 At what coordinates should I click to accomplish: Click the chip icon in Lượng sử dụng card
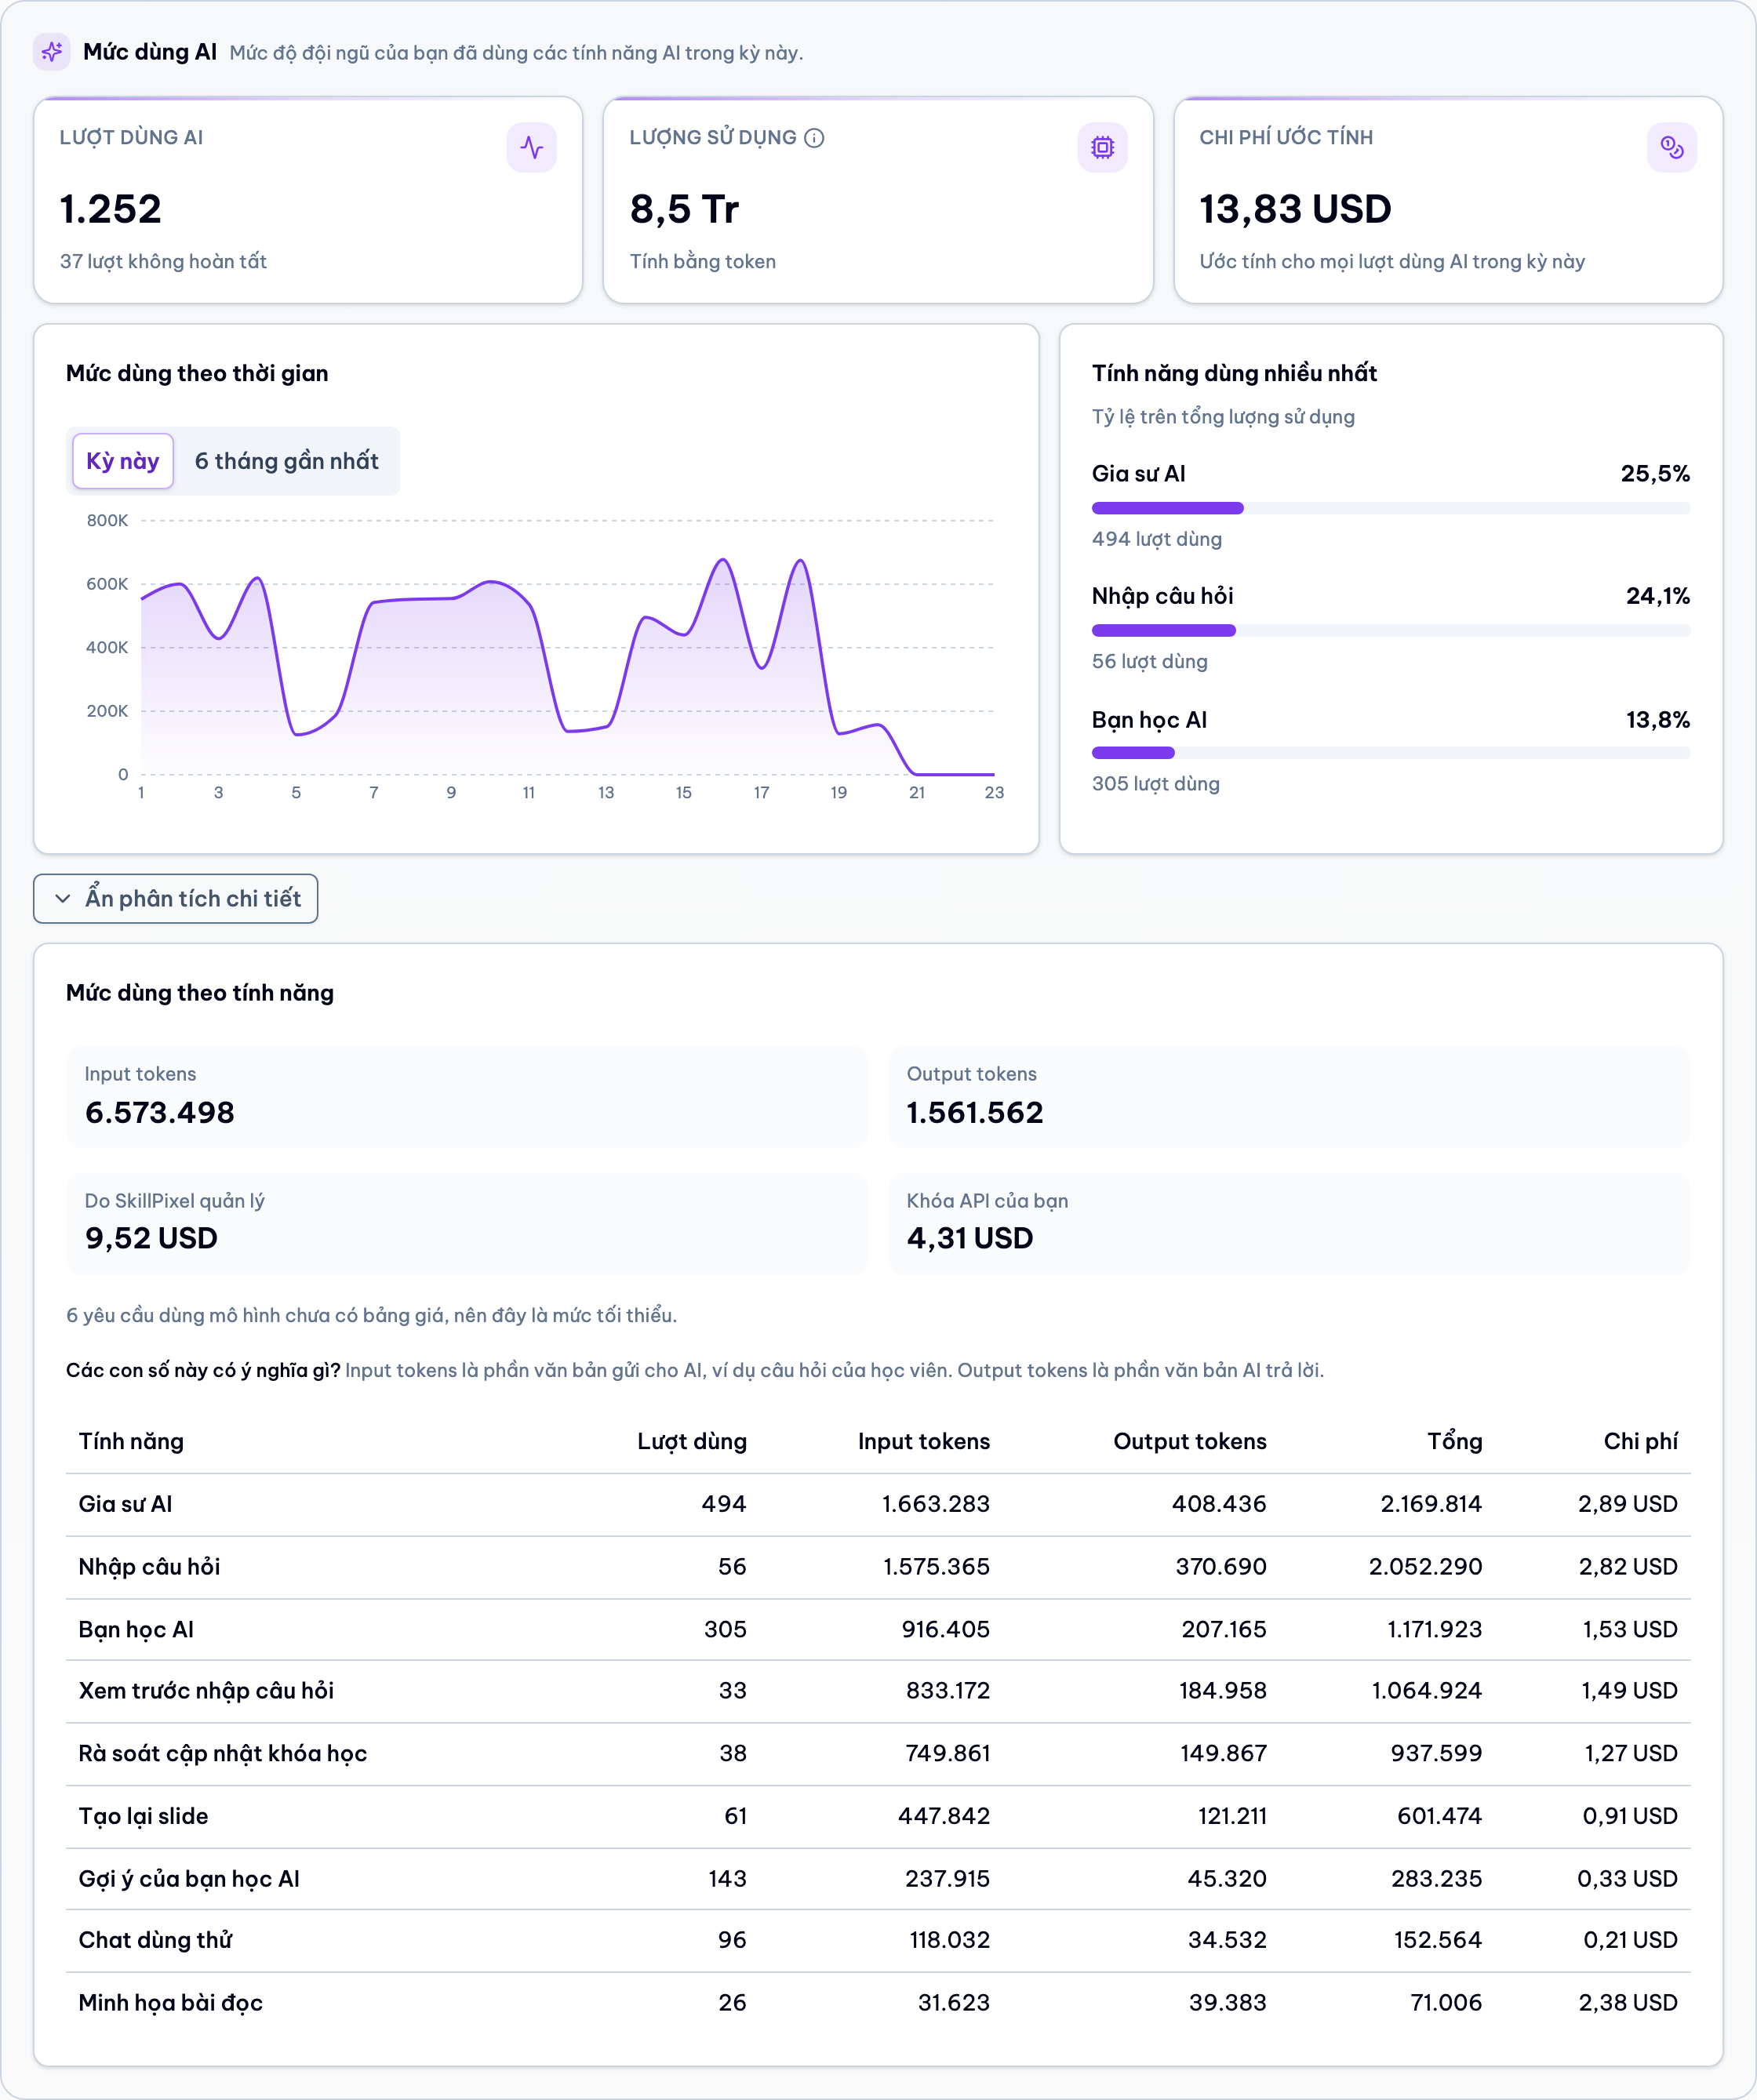(1102, 148)
